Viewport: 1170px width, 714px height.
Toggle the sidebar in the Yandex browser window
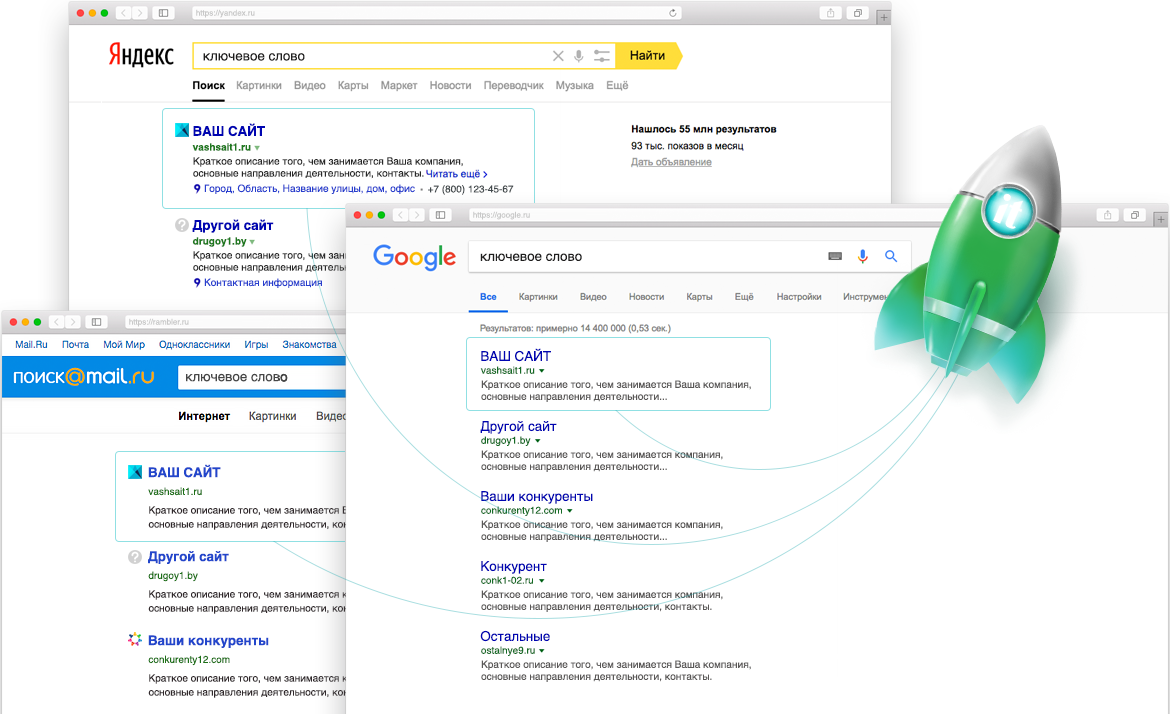coord(163,13)
